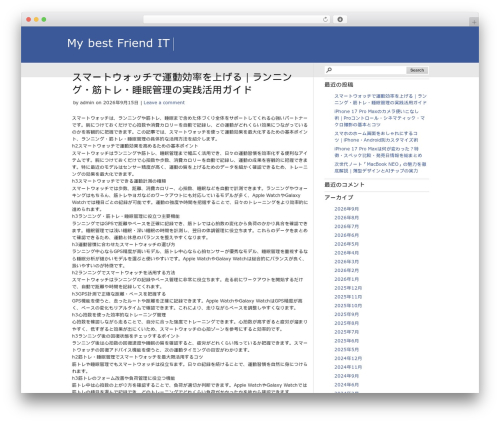This screenshot has width=500, height=423.
Task: Click the subheading h2スマートウォッチで運動効率を高めるための基本ポイント
Action: [135, 146]
